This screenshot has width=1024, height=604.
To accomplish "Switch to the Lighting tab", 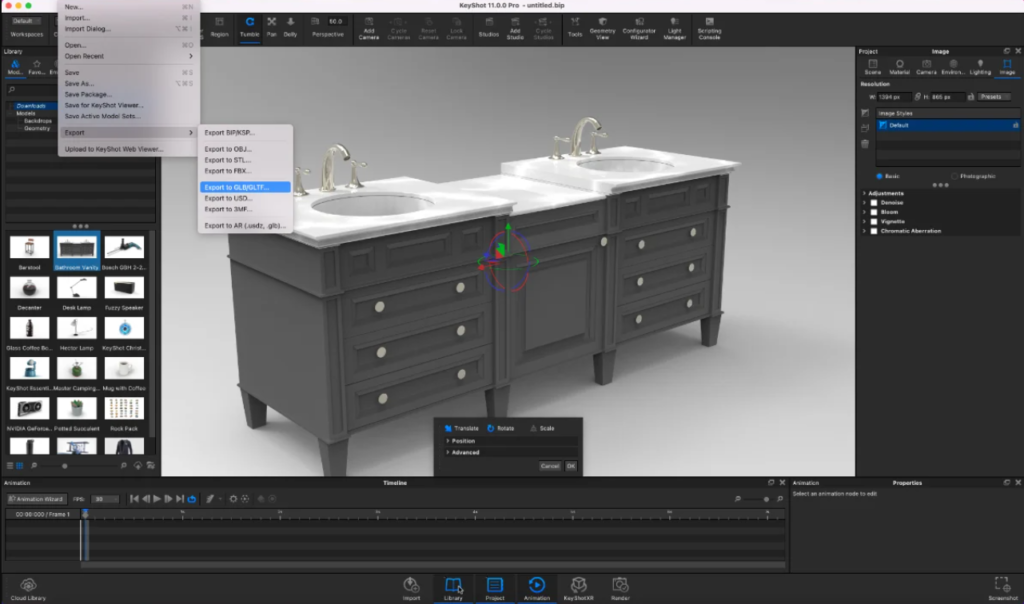I will click(x=980, y=67).
